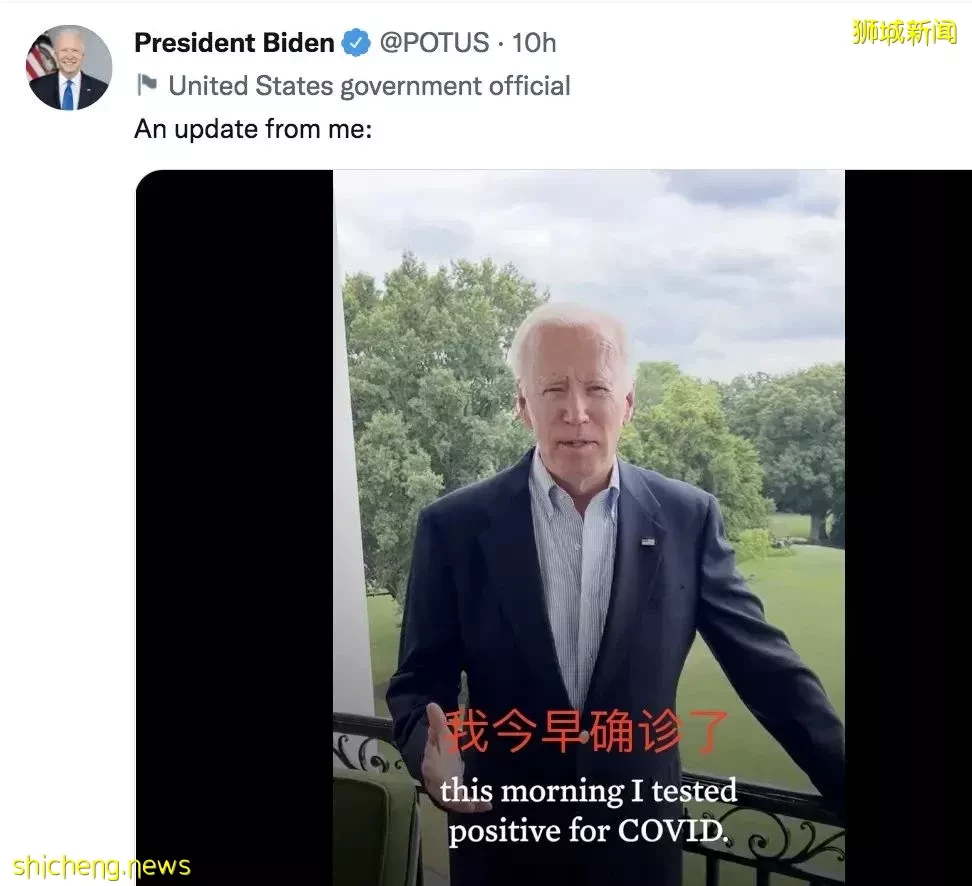Viewport: 972px width, 886px height.
Task: Click the 10h timestamp
Action: [534, 43]
